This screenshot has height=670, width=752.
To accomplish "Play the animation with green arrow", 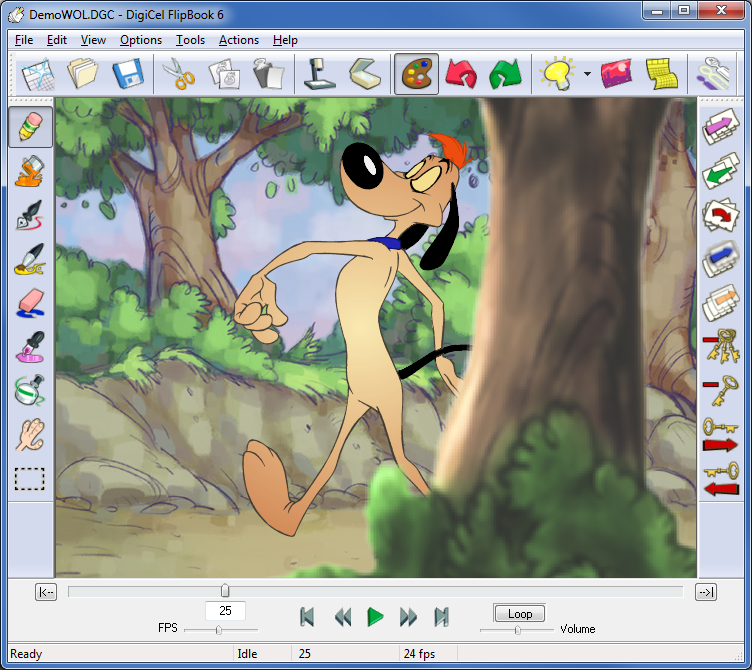I will point(375,617).
